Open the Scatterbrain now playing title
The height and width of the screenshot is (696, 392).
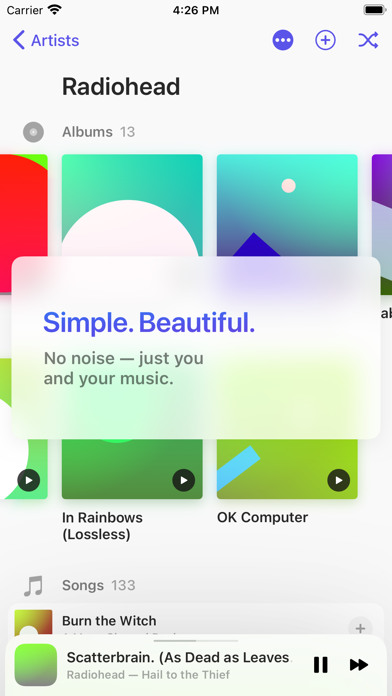178,657
